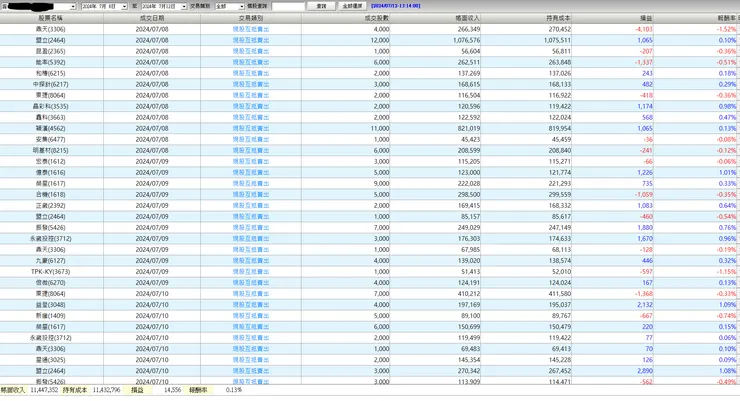Sort by the 帳面收入 column header
Screen dimensions: 740x401
coord(436,18)
